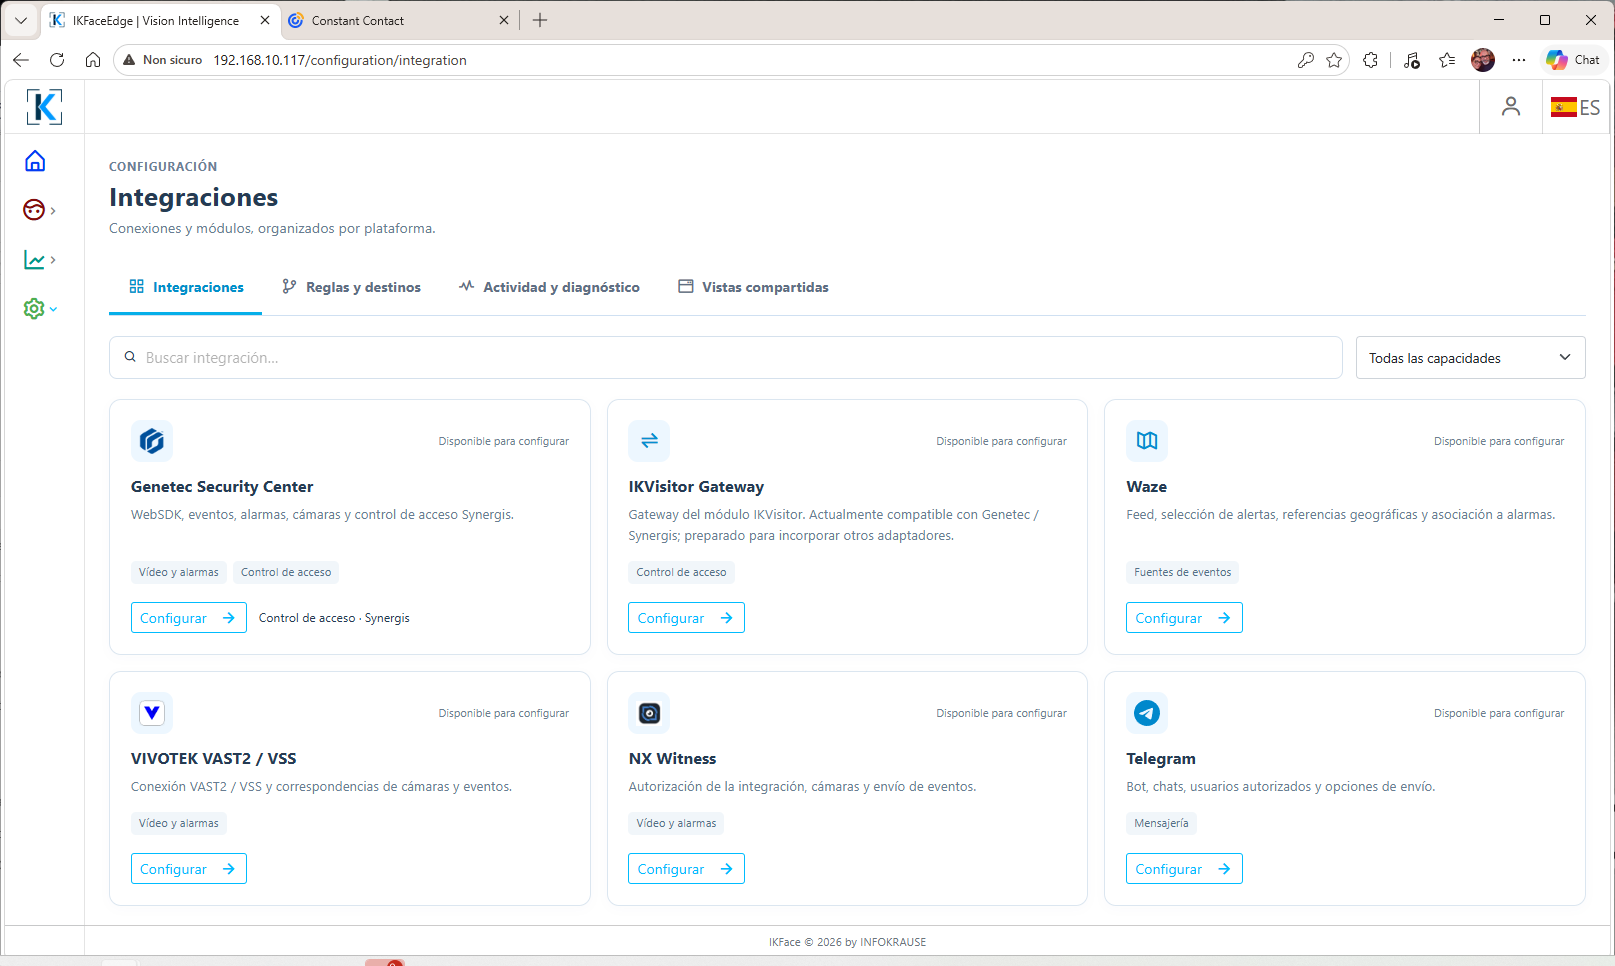Focus the Buscar integración search field
The height and width of the screenshot is (966, 1615).
click(x=726, y=358)
